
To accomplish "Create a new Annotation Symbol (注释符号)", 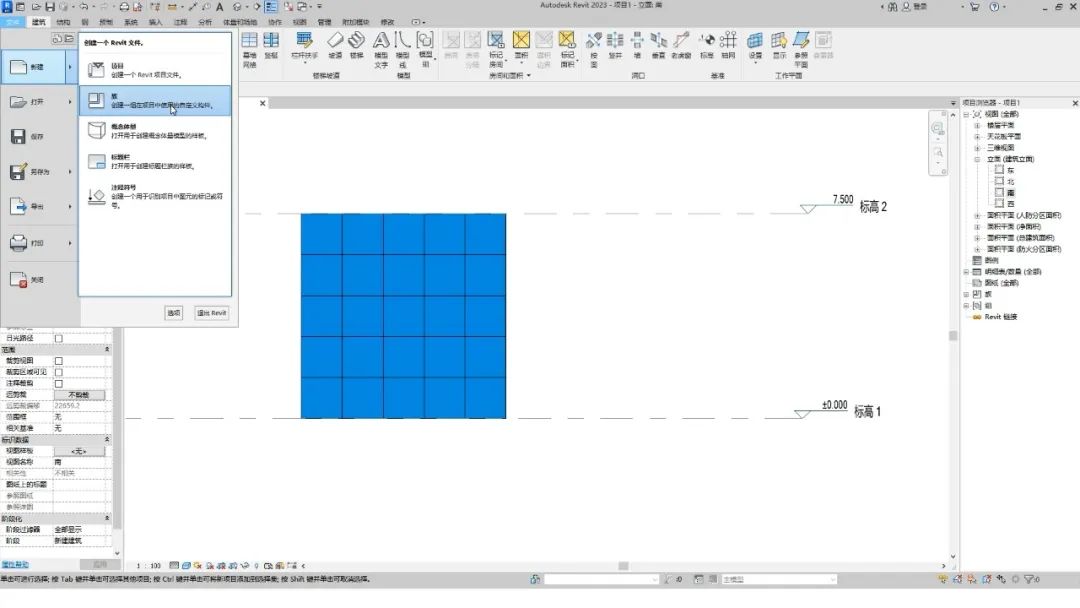I will (x=155, y=196).
